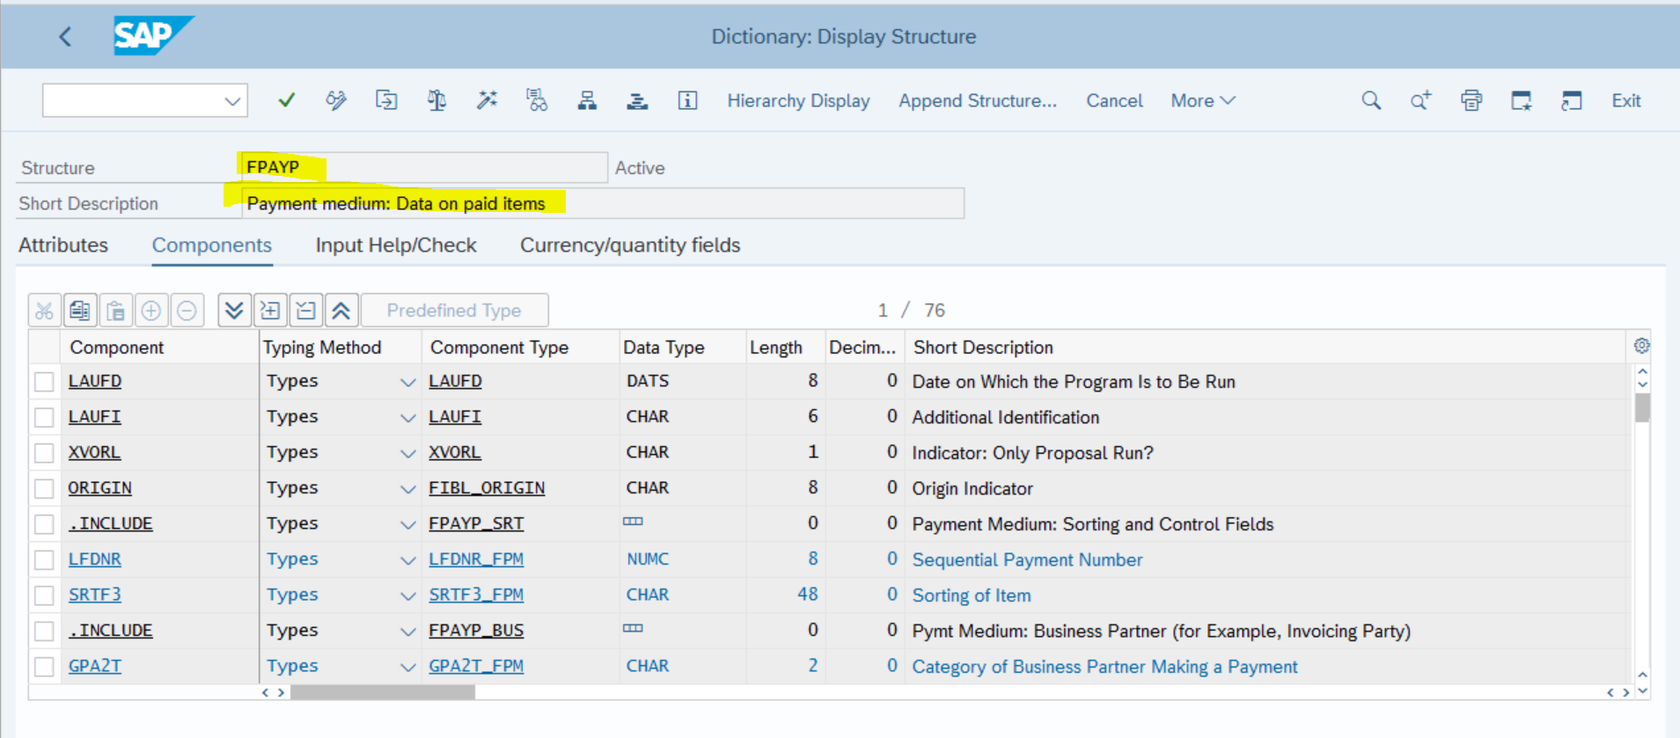
Task: Run the Check (balance scale) icon
Action: [x=437, y=100]
